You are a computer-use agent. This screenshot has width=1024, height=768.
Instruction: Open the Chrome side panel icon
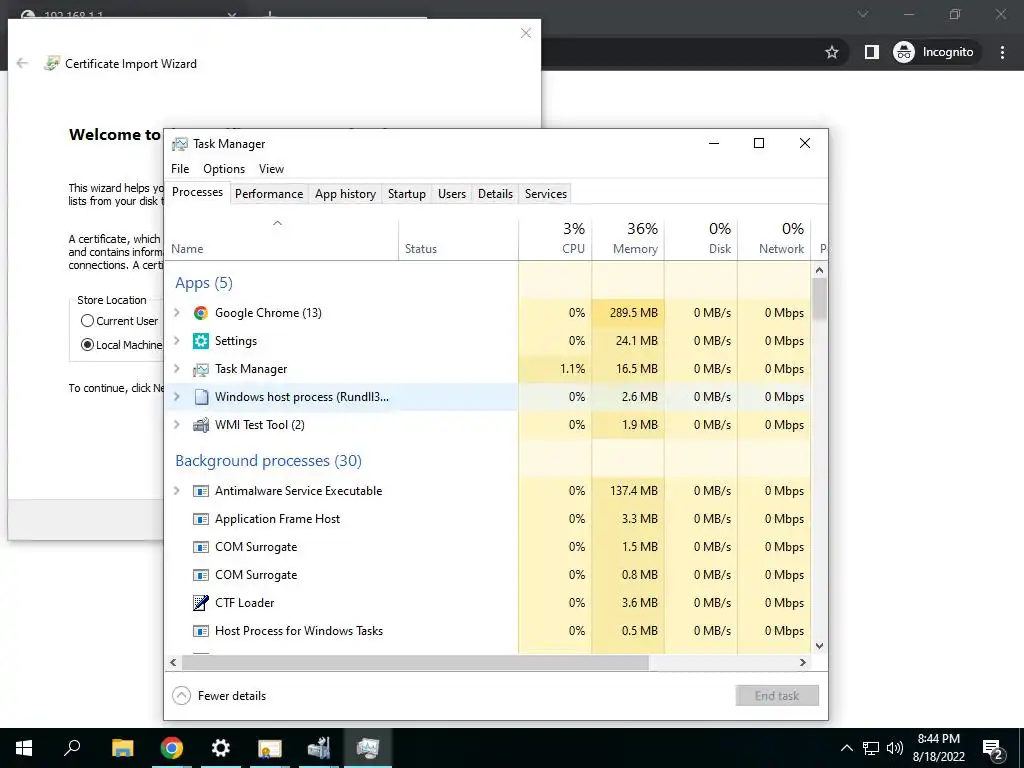tap(871, 52)
